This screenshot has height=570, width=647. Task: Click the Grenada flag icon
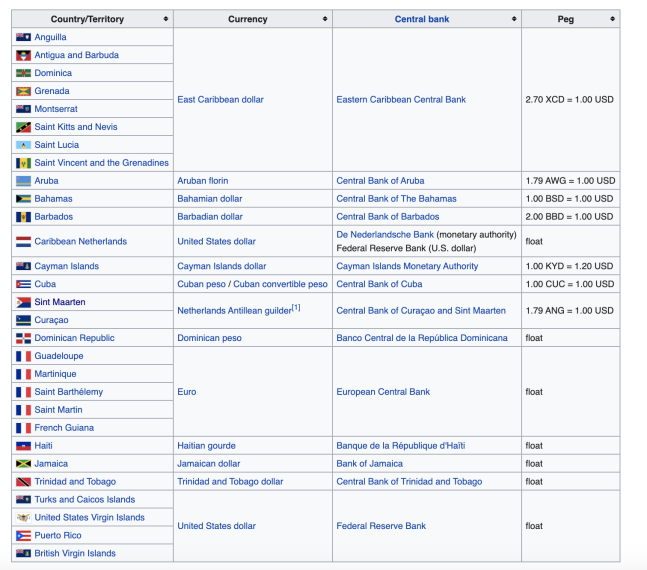[x=24, y=91]
